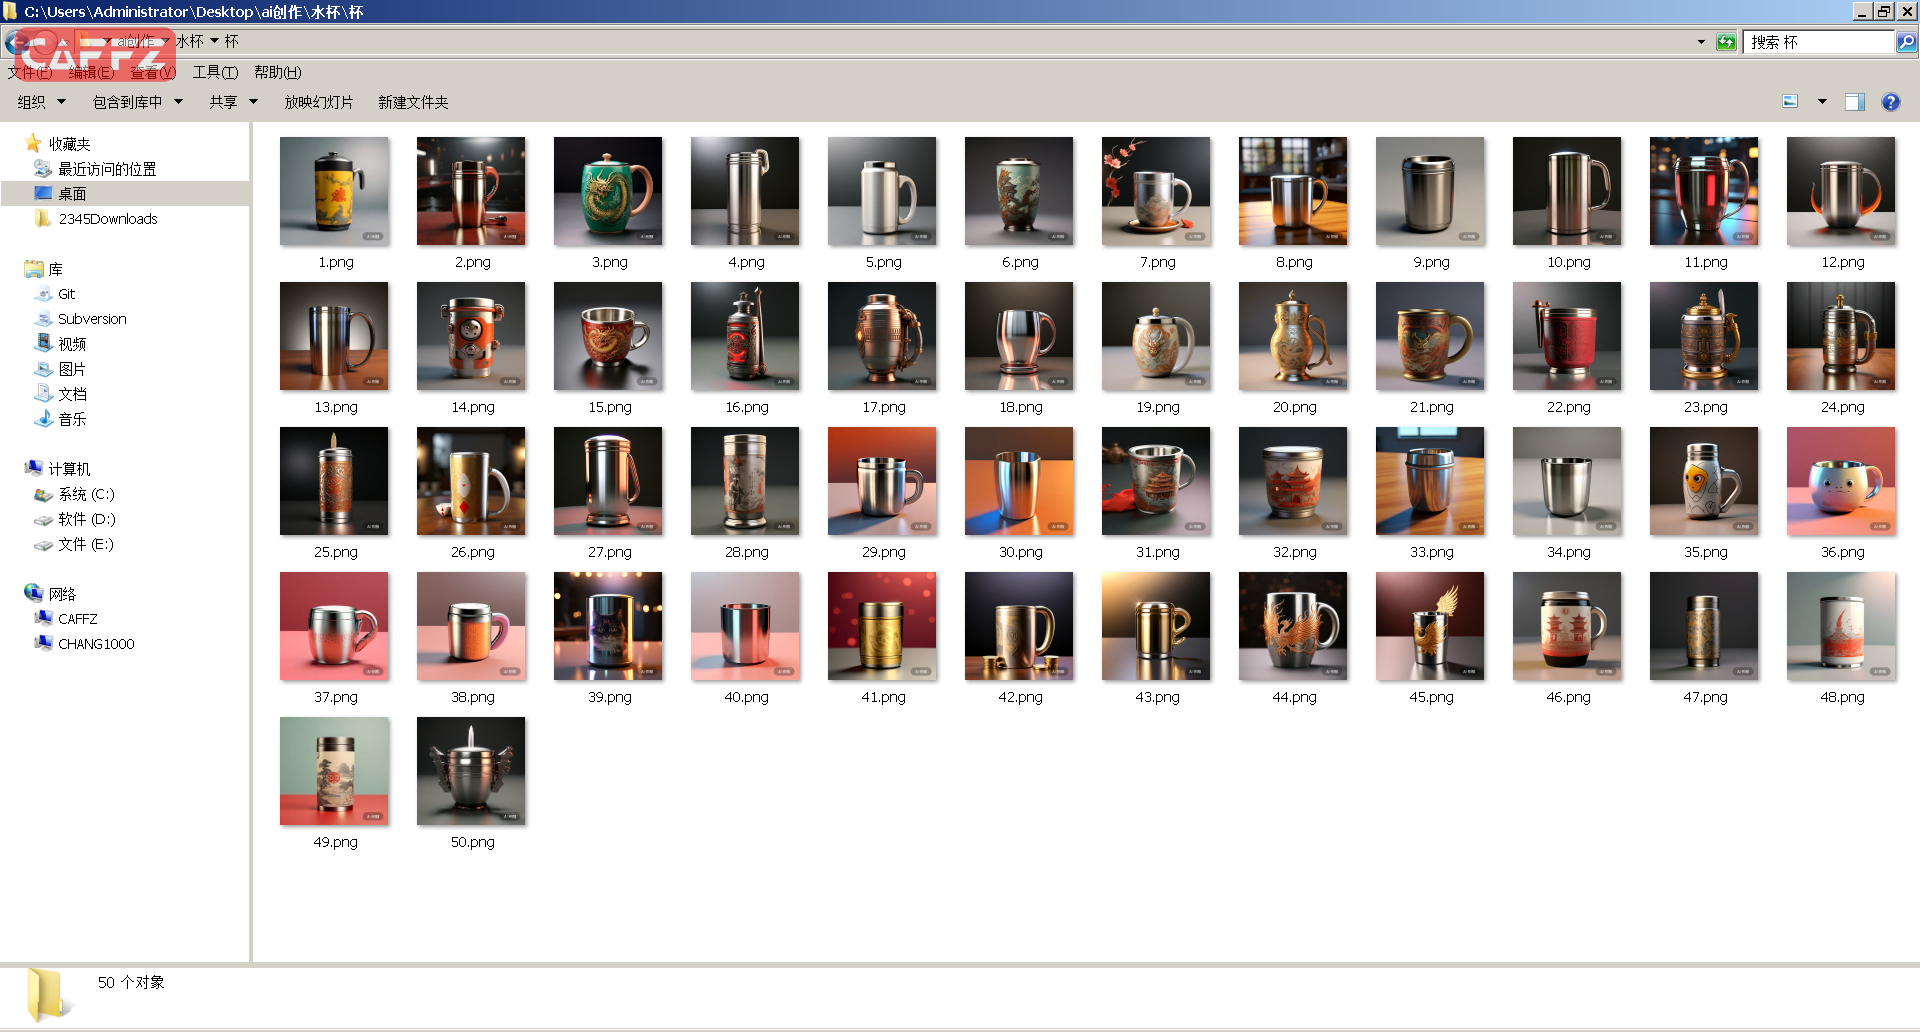Toggle the preview pane button

(x=1854, y=102)
